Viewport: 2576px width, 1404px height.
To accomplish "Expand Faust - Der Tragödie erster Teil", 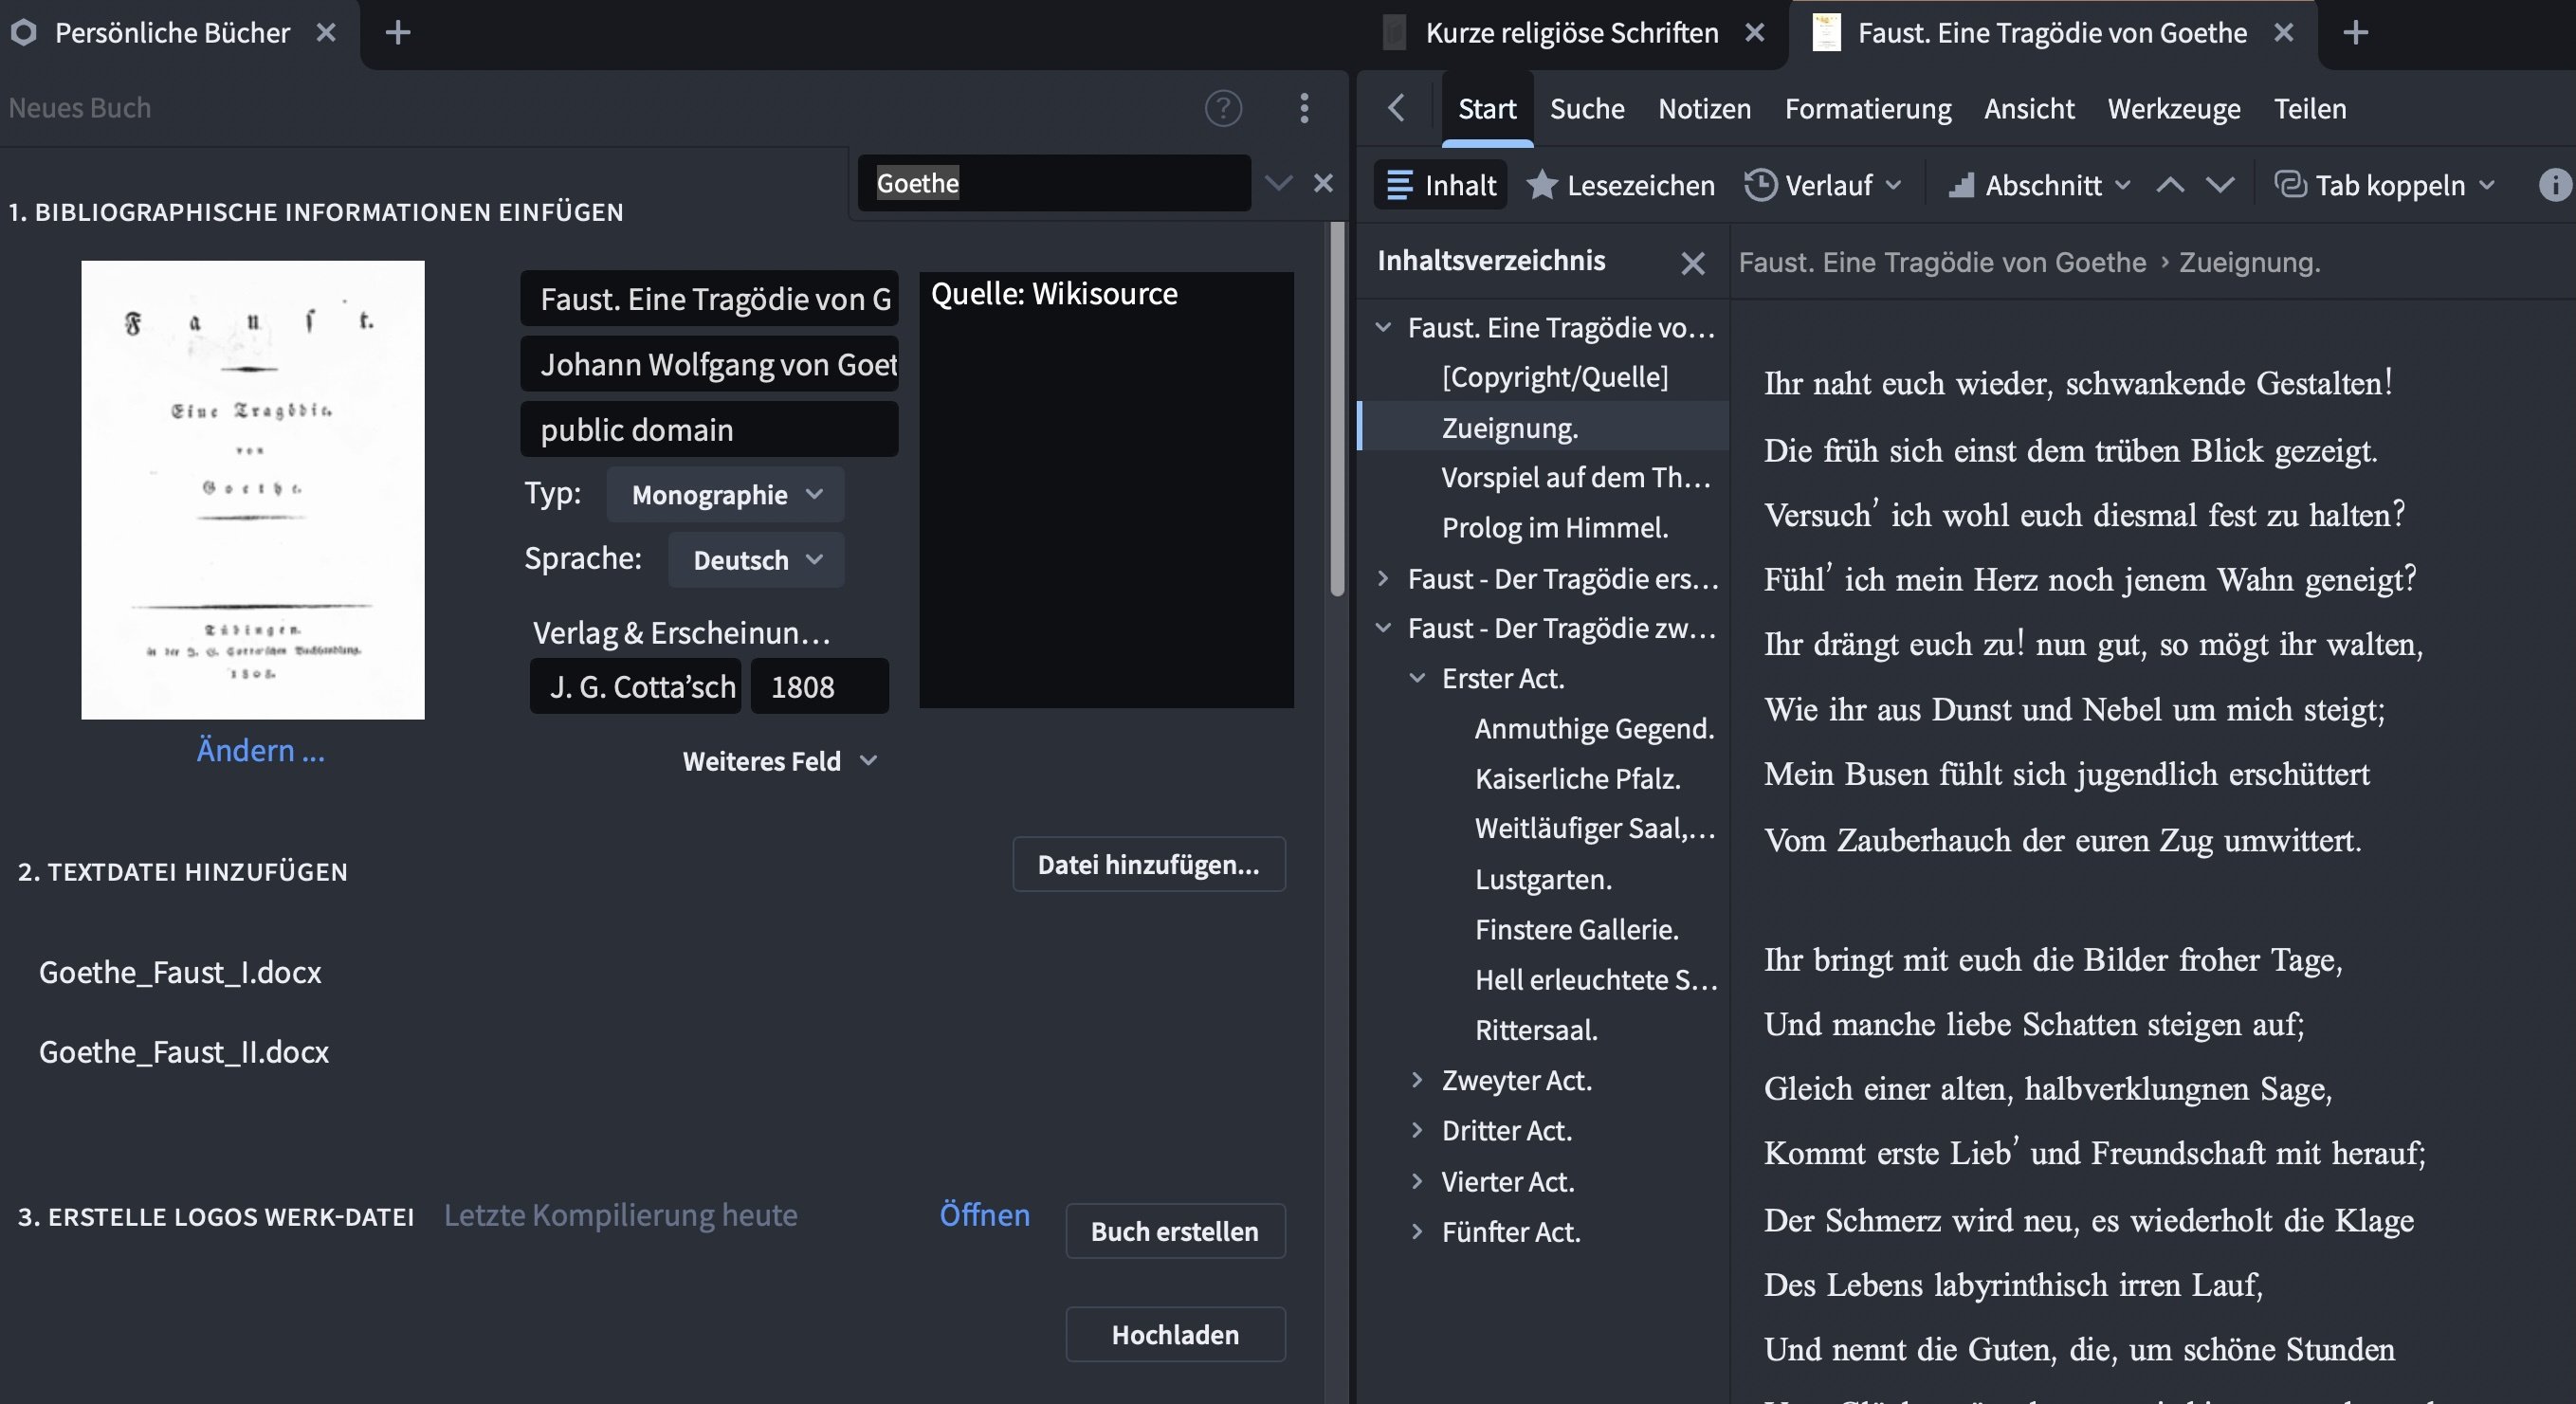I will click(1383, 578).
